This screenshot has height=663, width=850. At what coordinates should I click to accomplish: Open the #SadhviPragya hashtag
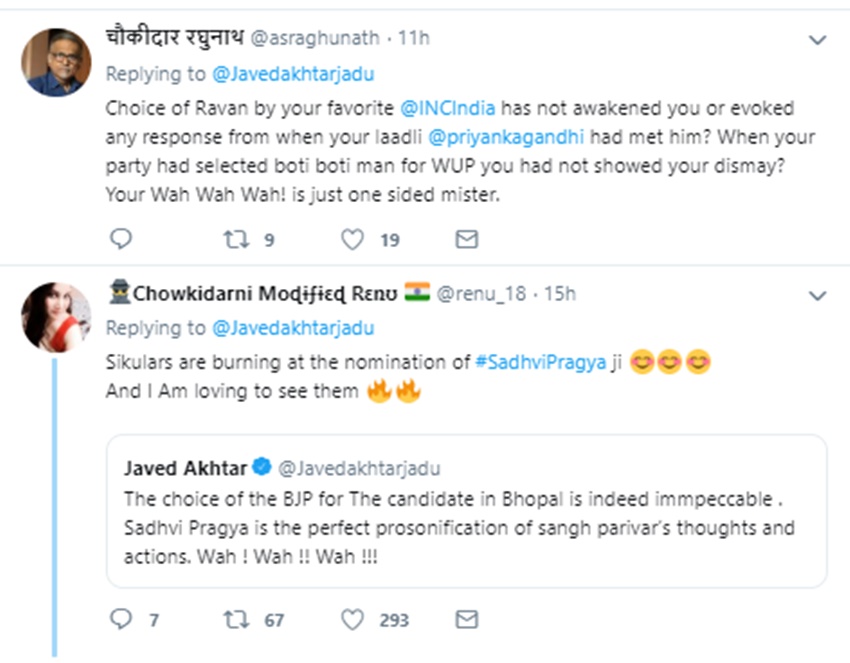point(540,364)
